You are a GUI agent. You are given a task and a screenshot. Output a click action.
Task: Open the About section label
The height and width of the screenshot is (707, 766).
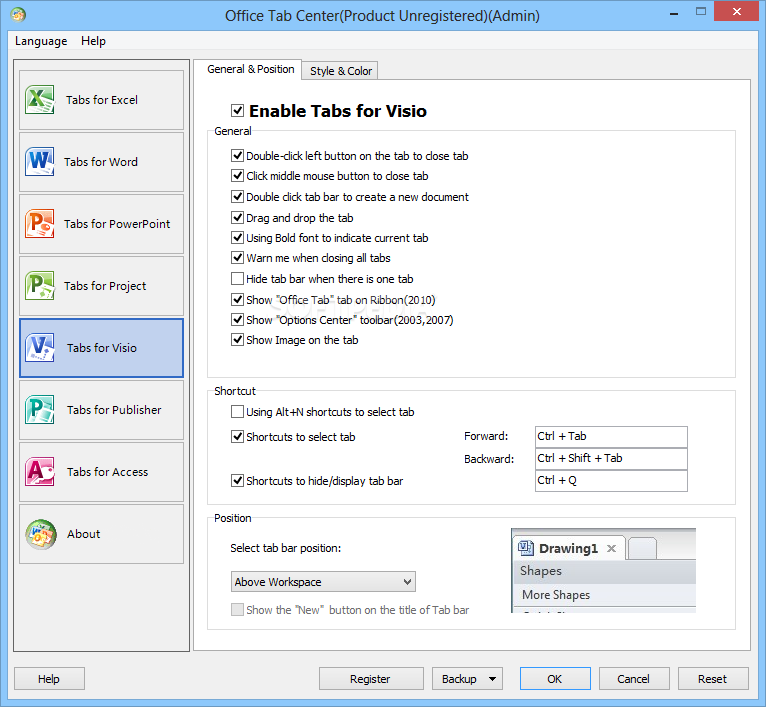click(84, 534)
